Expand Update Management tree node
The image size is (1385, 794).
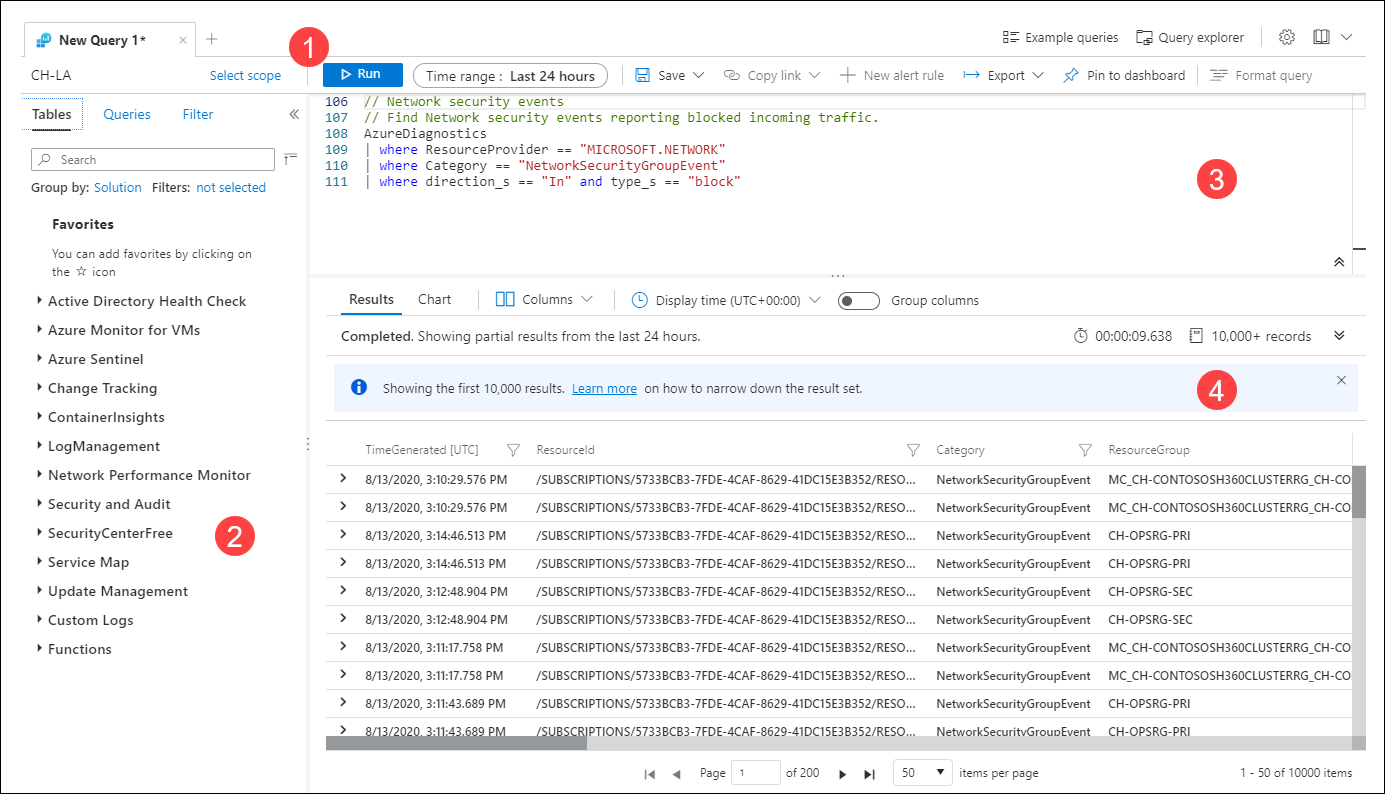pos(40,590)
